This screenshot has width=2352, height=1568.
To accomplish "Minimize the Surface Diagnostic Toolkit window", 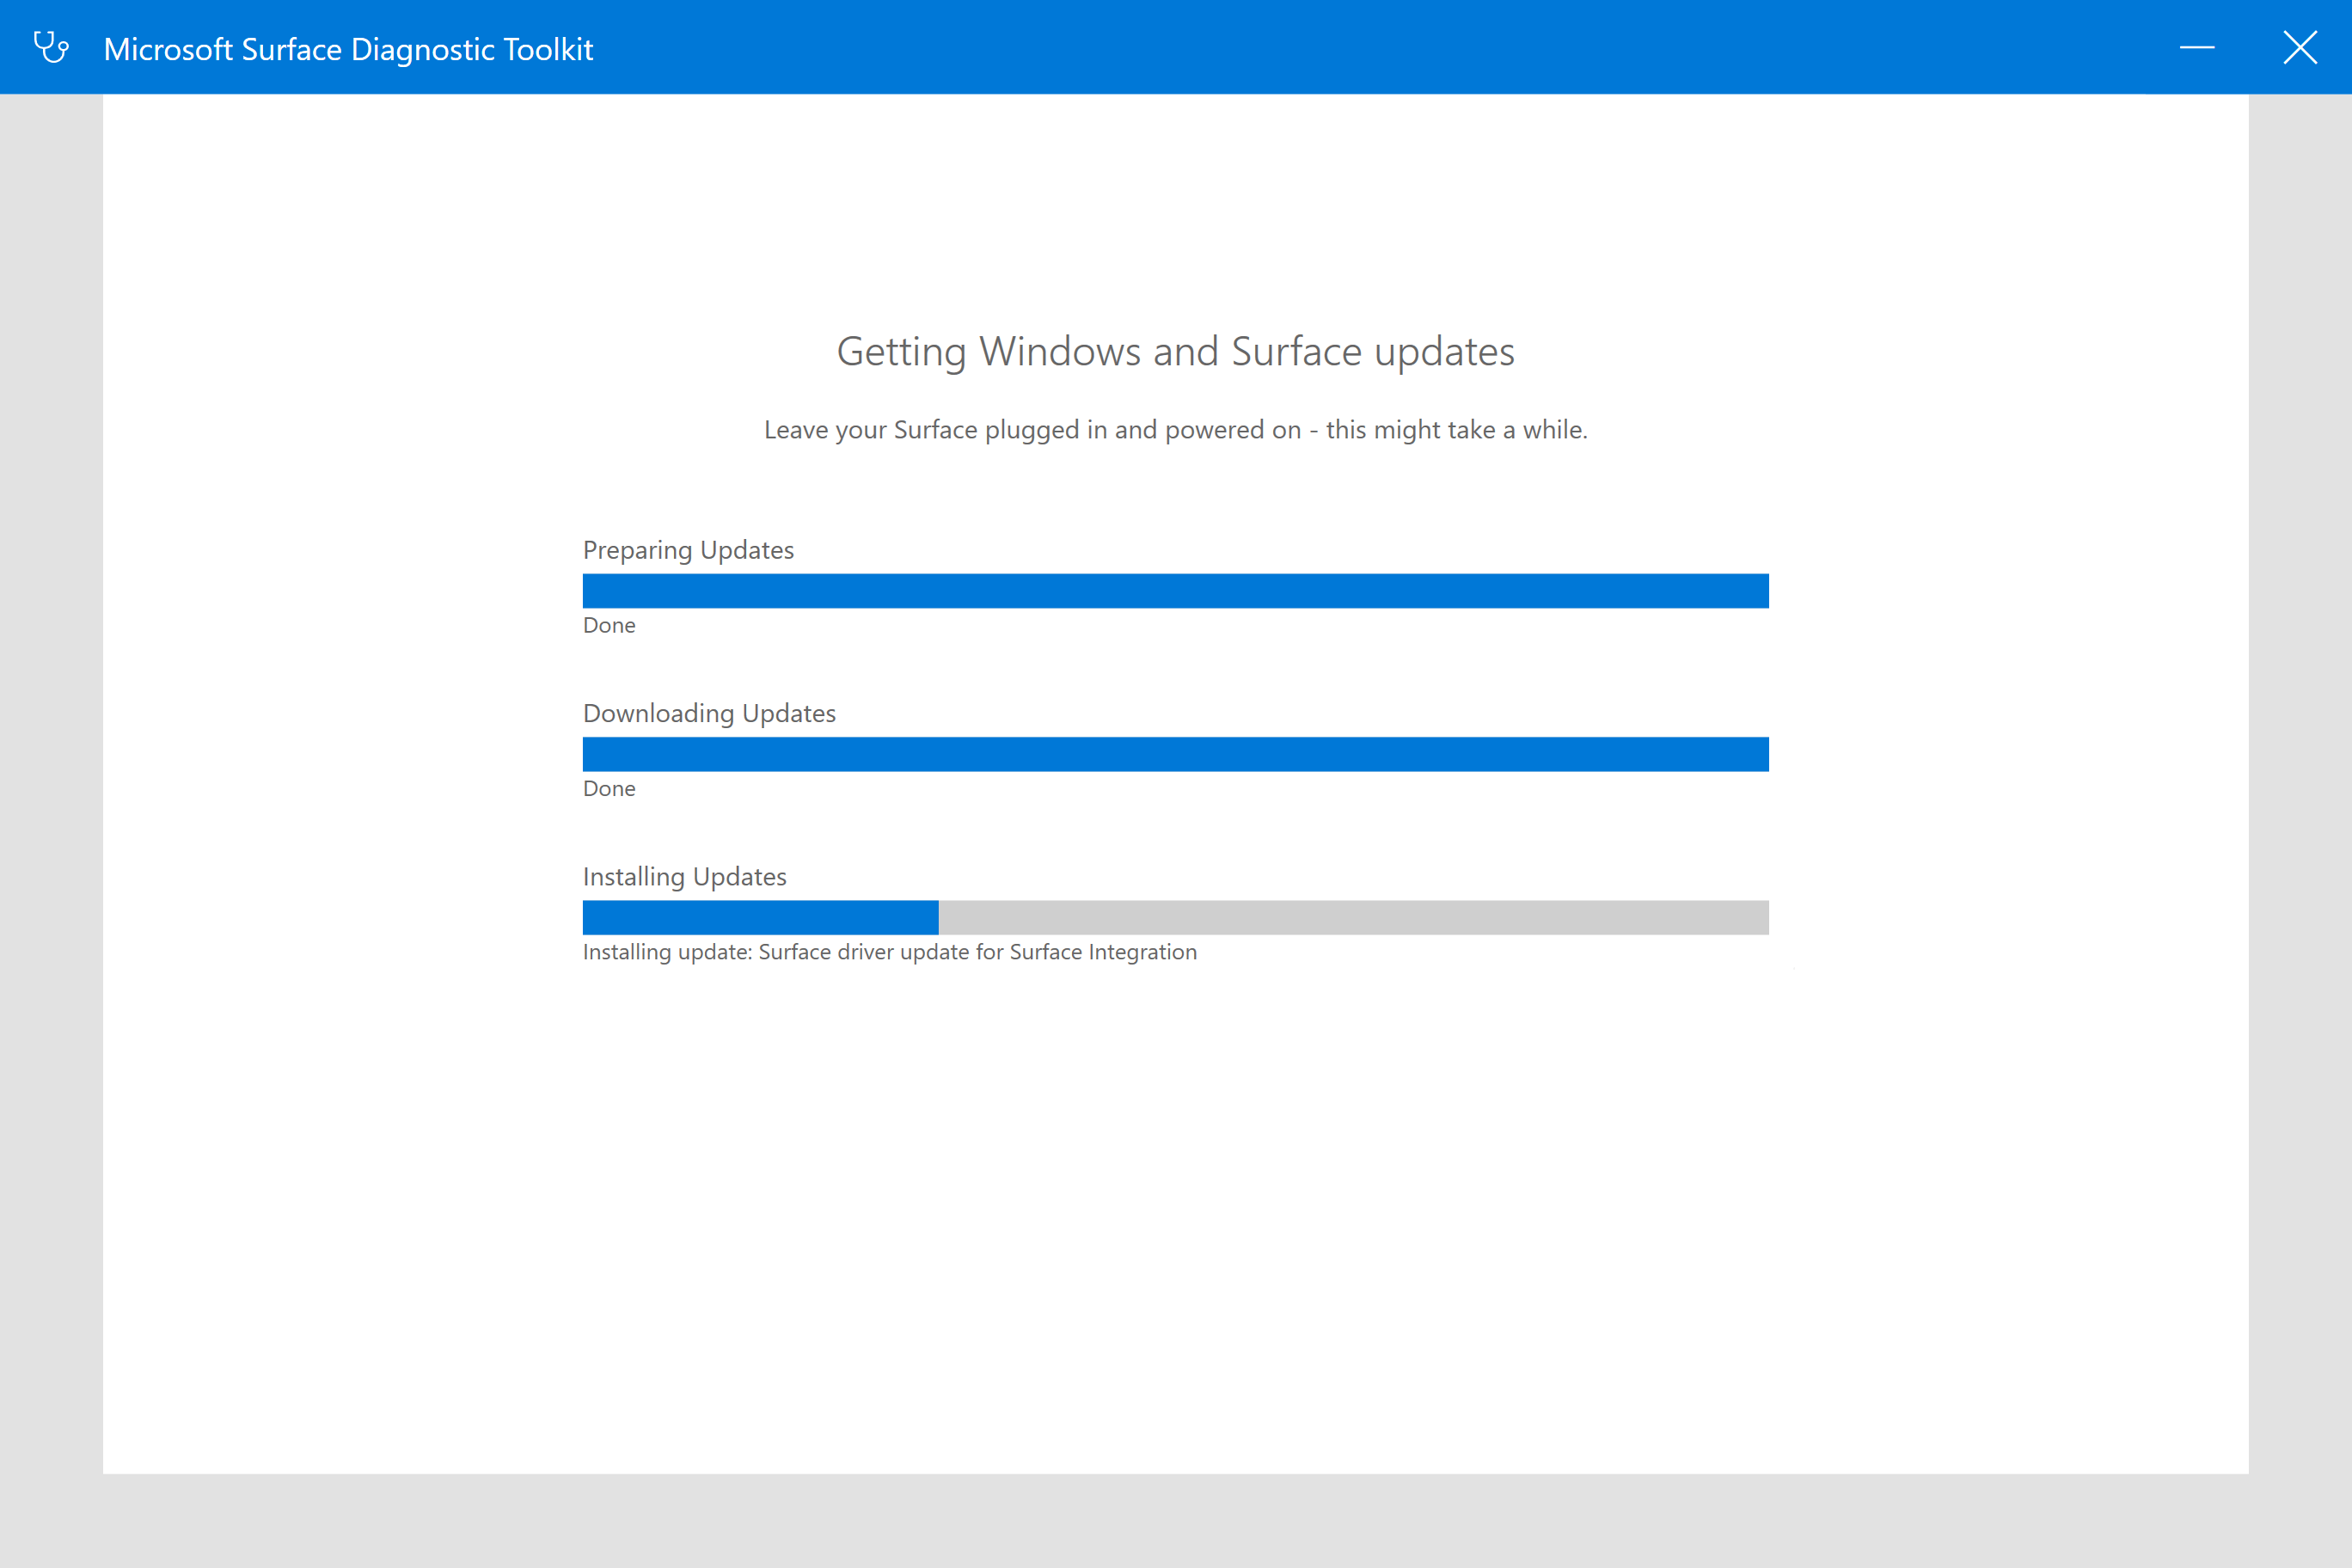I will [x=2197, y=47].
